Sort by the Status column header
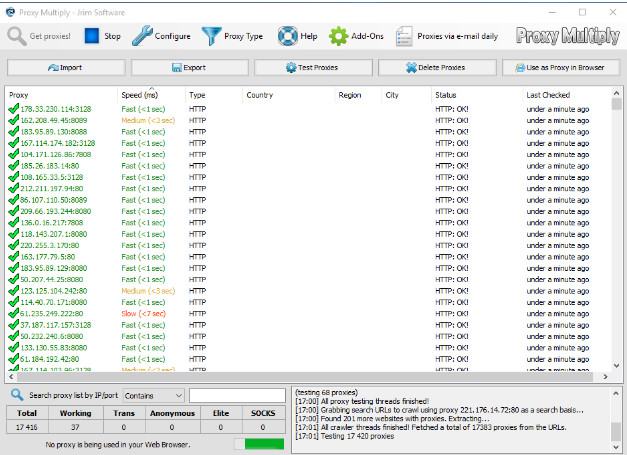Image resolution: width=627 pixels, height=455 pixels. click(x=477, y=95)
